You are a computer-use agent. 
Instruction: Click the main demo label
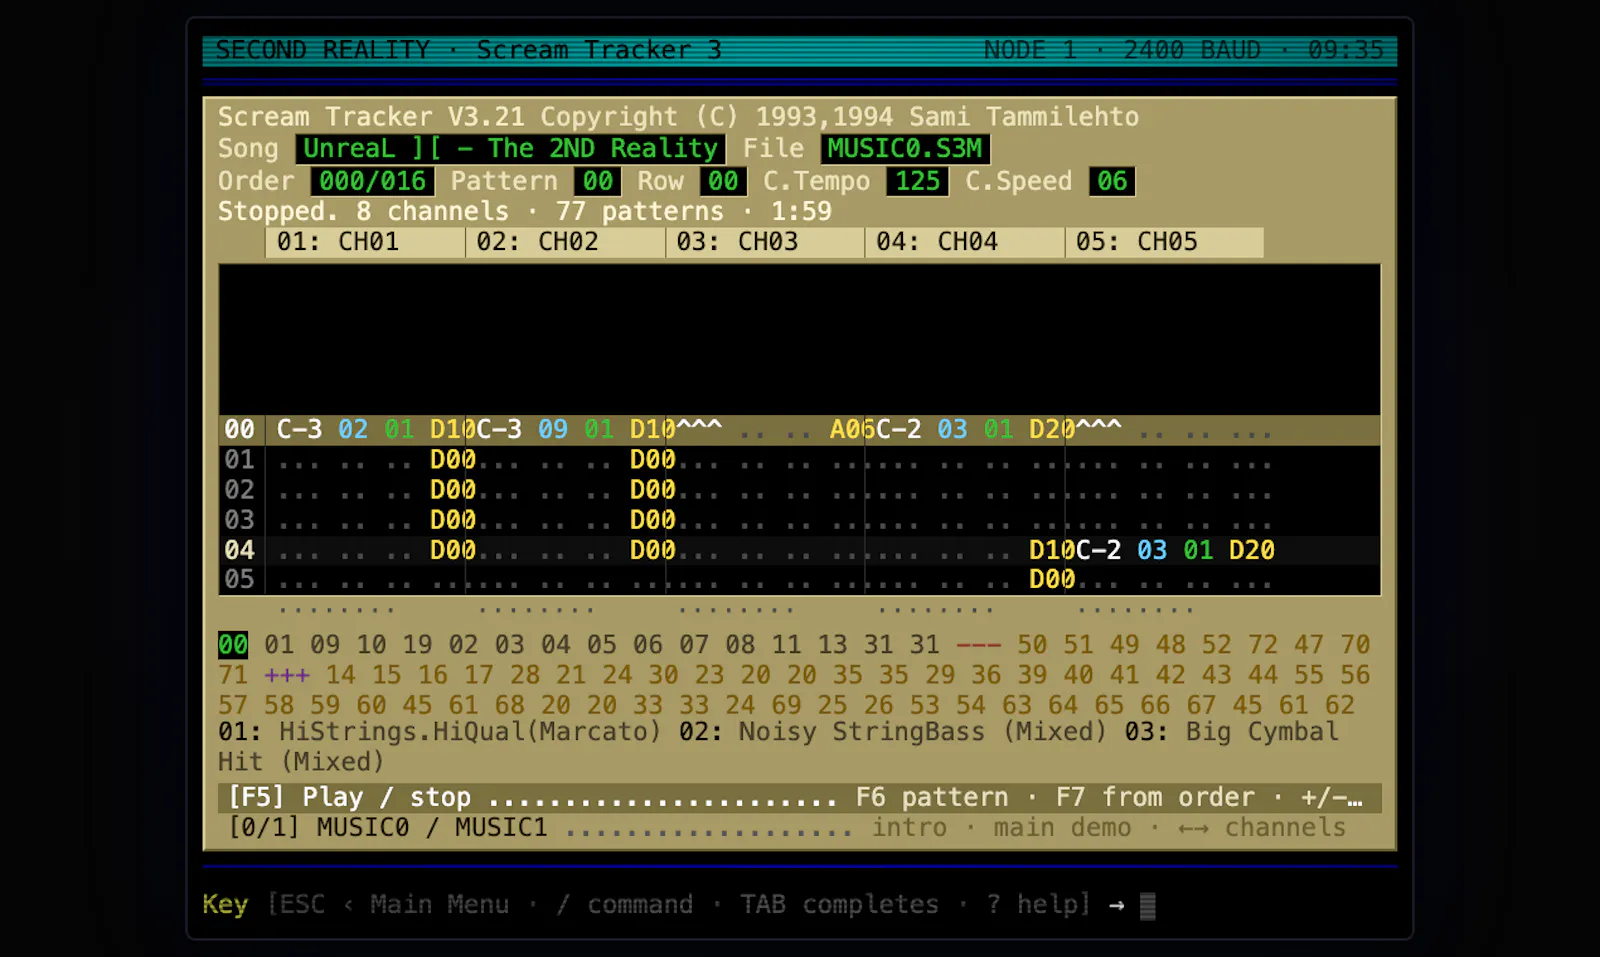pyautogui.click(x=1062, y=828)
